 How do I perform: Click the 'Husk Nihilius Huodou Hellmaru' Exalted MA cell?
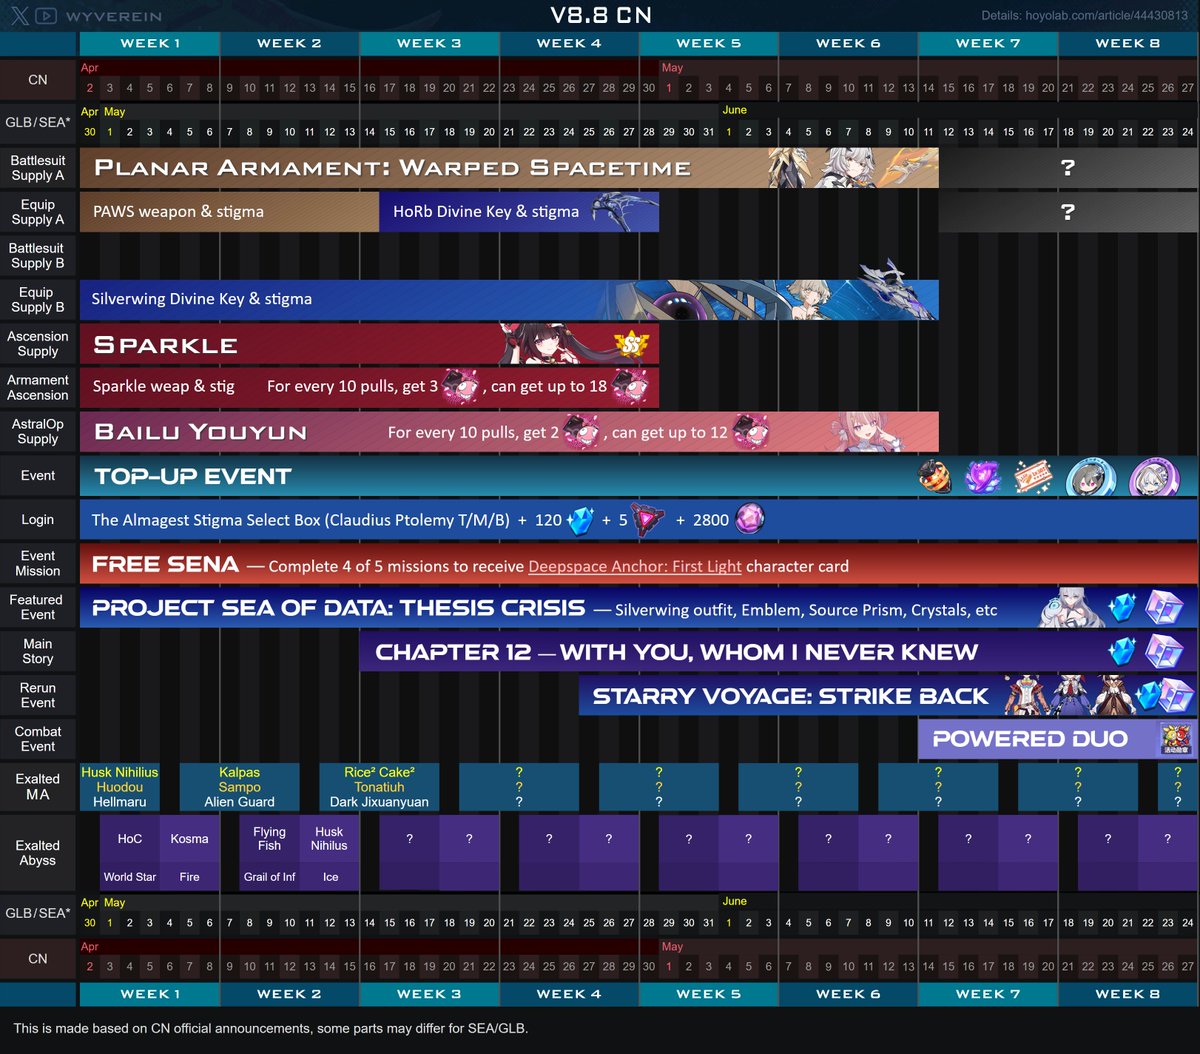tap(120, 787)
